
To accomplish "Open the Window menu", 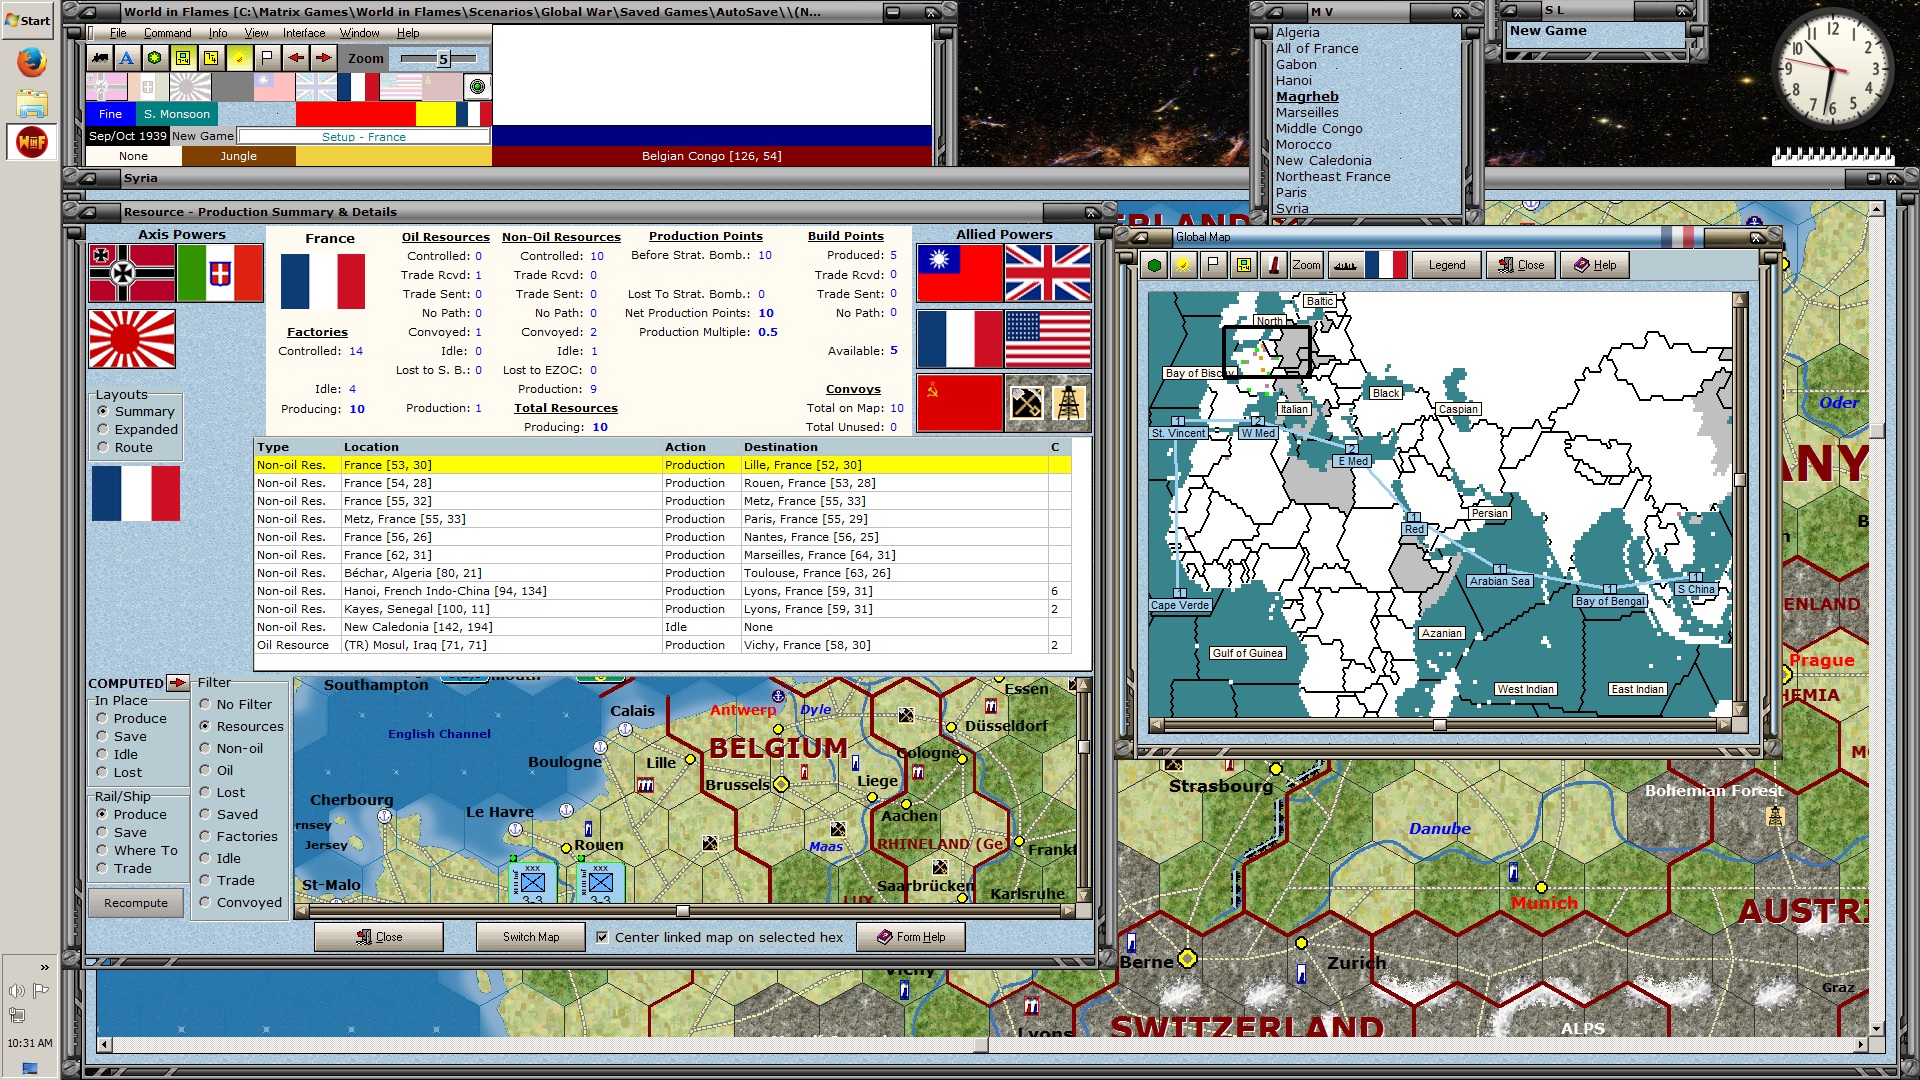I will (359, 33).
